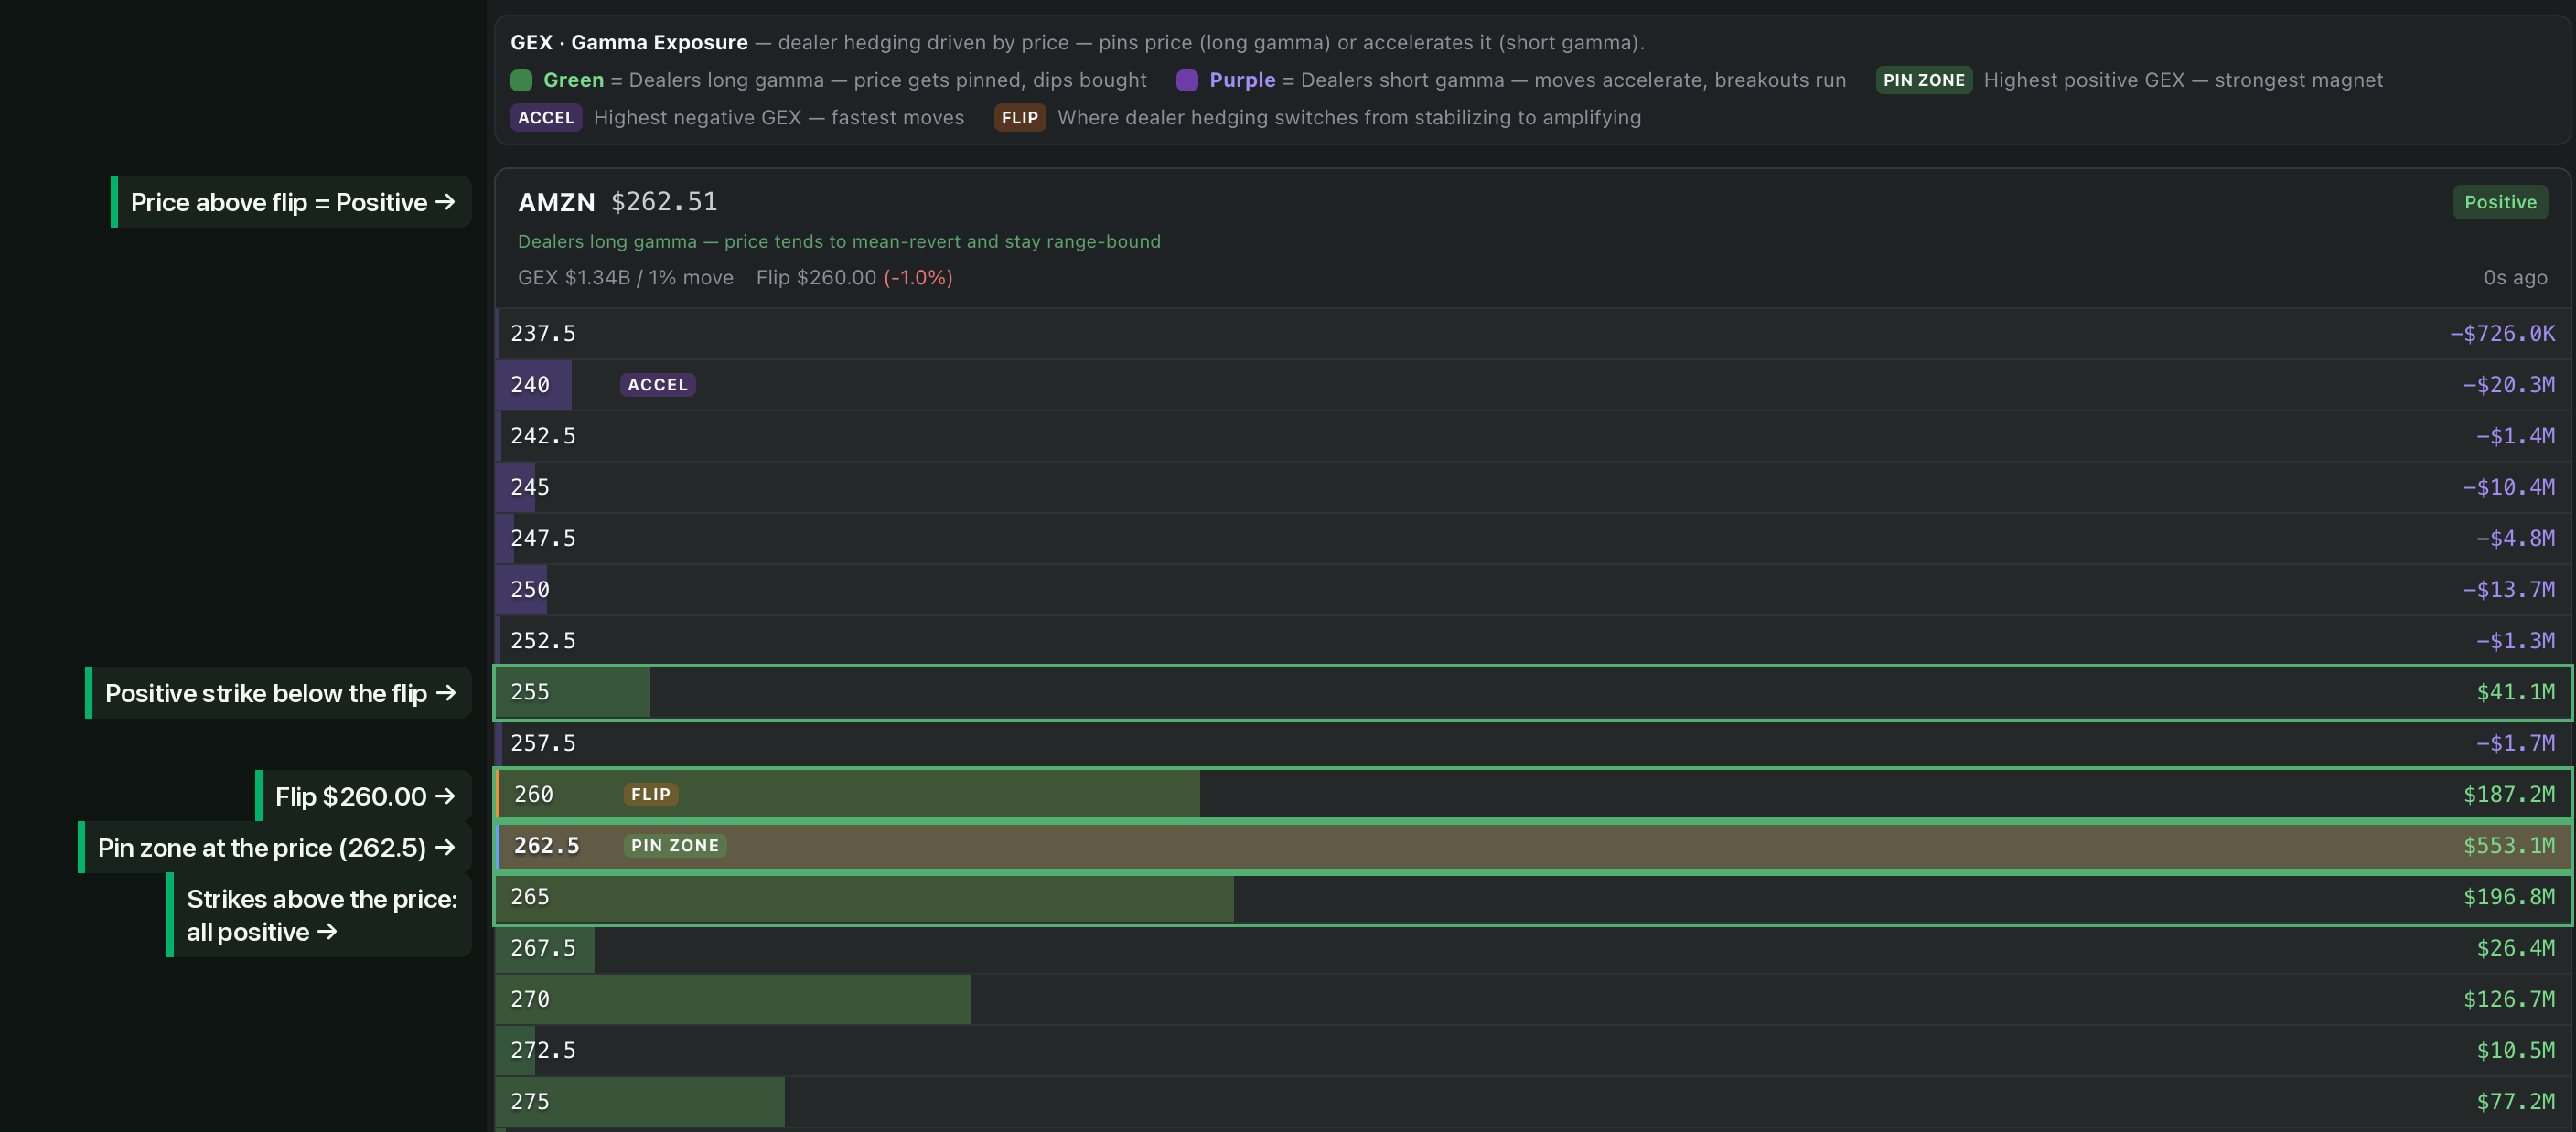Image resolution: width=2576 pixels, height=1132 pixels.
Task: Select the 245 strike label
Action: (530, 487)
